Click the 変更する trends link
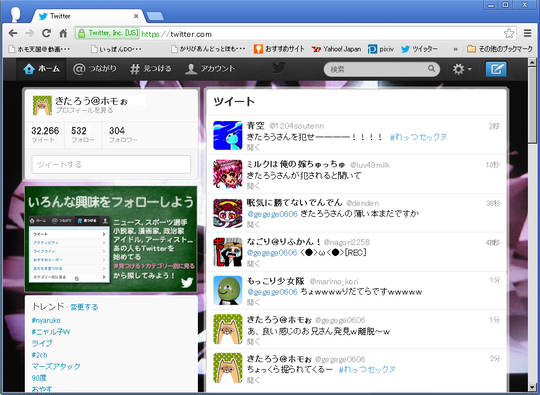The image size is (540, 395). click(x=84, y=307)
